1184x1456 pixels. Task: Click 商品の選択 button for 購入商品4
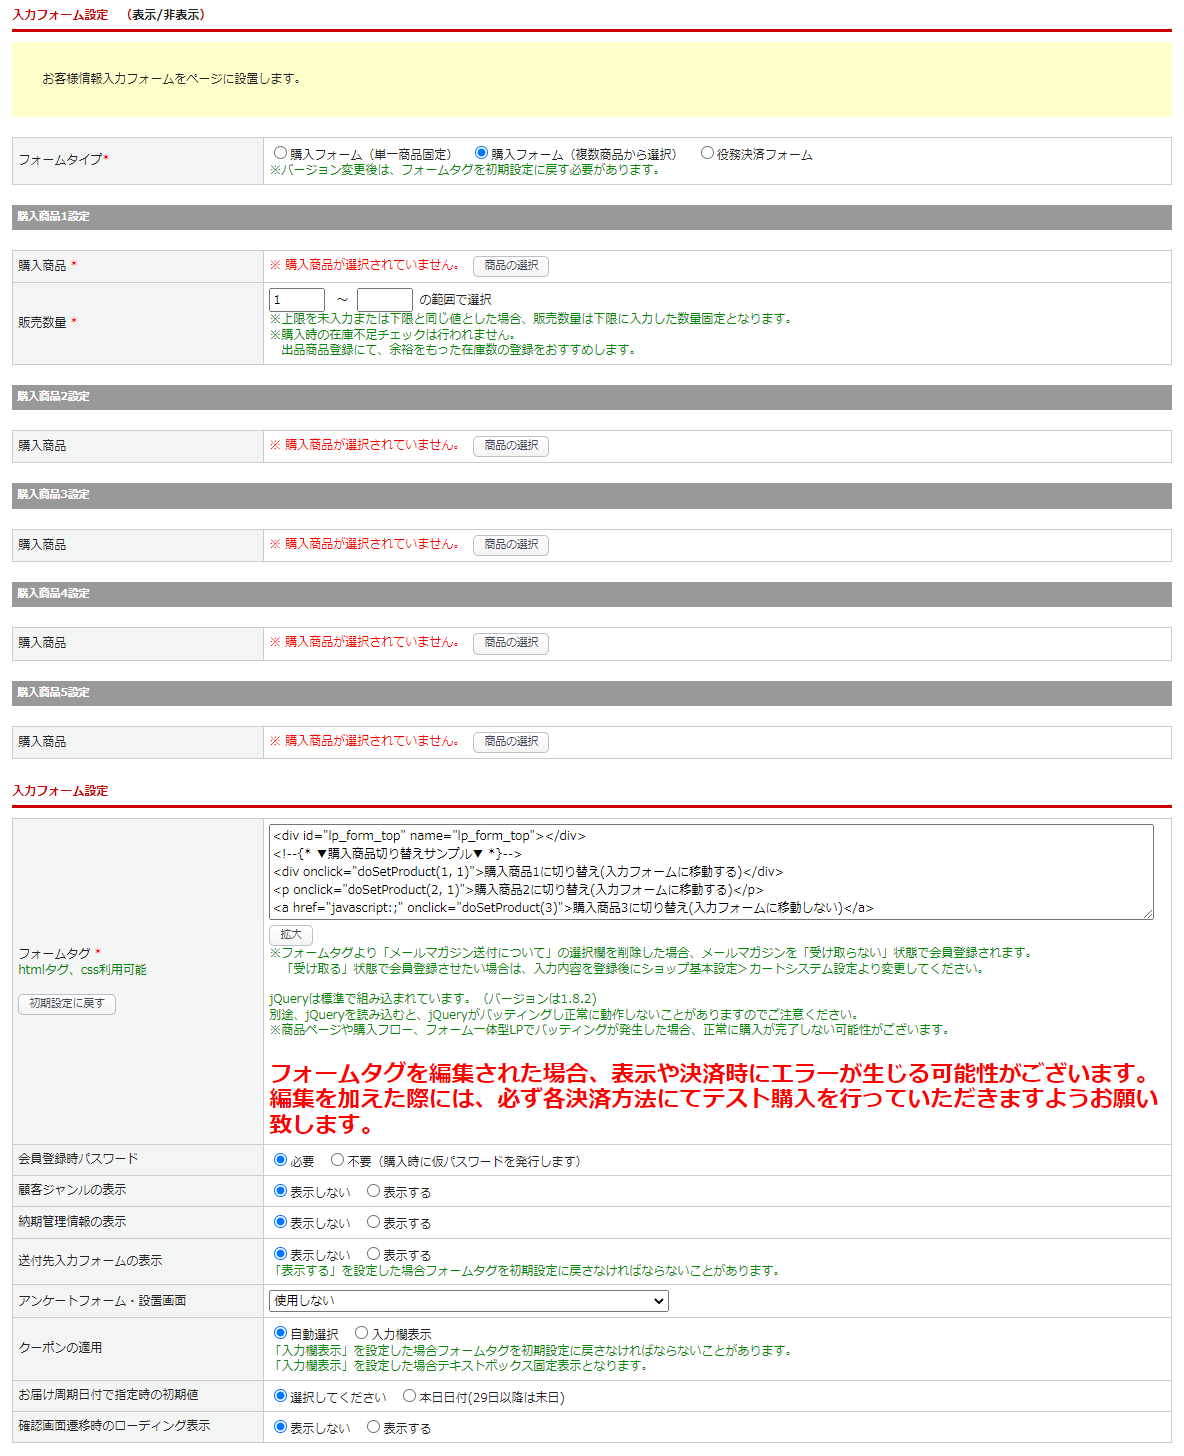(x=511, y=643)
